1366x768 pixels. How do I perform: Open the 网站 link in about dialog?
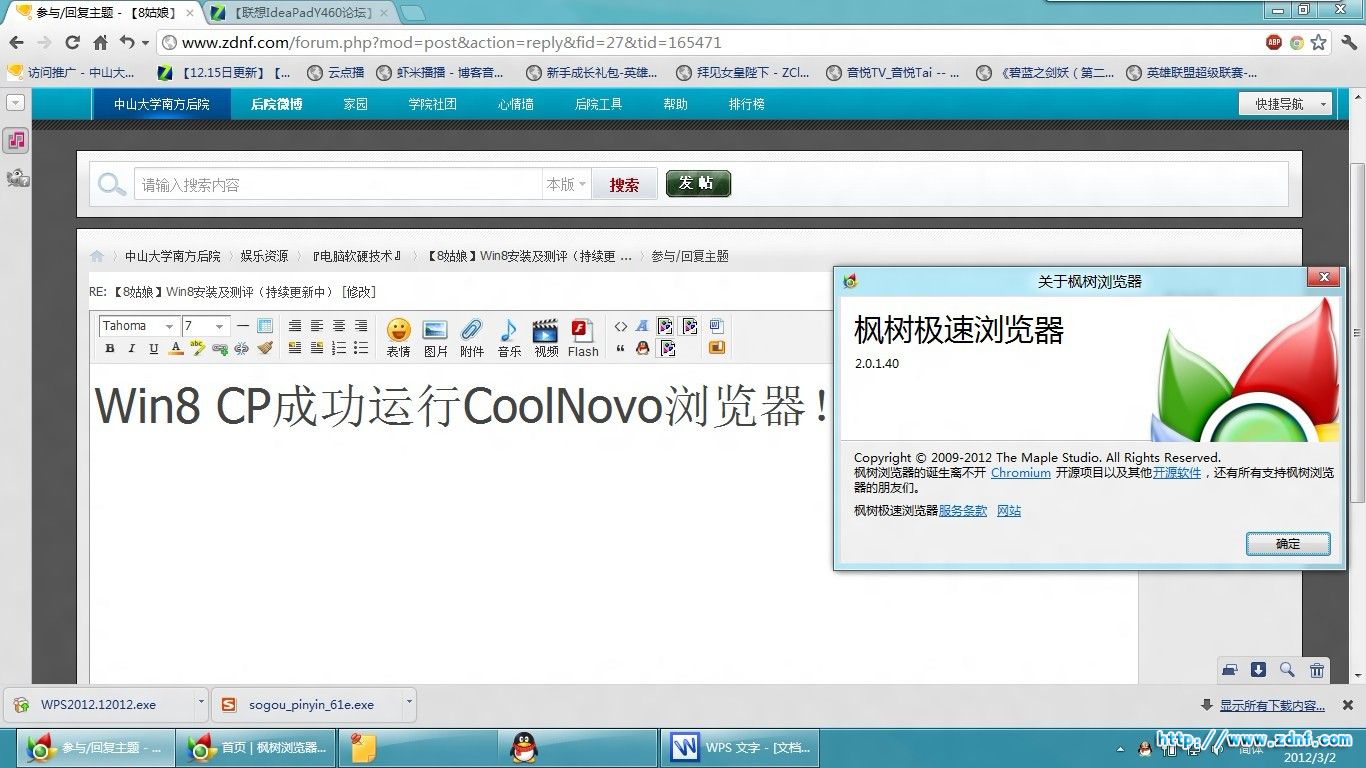click(1009, 511)
